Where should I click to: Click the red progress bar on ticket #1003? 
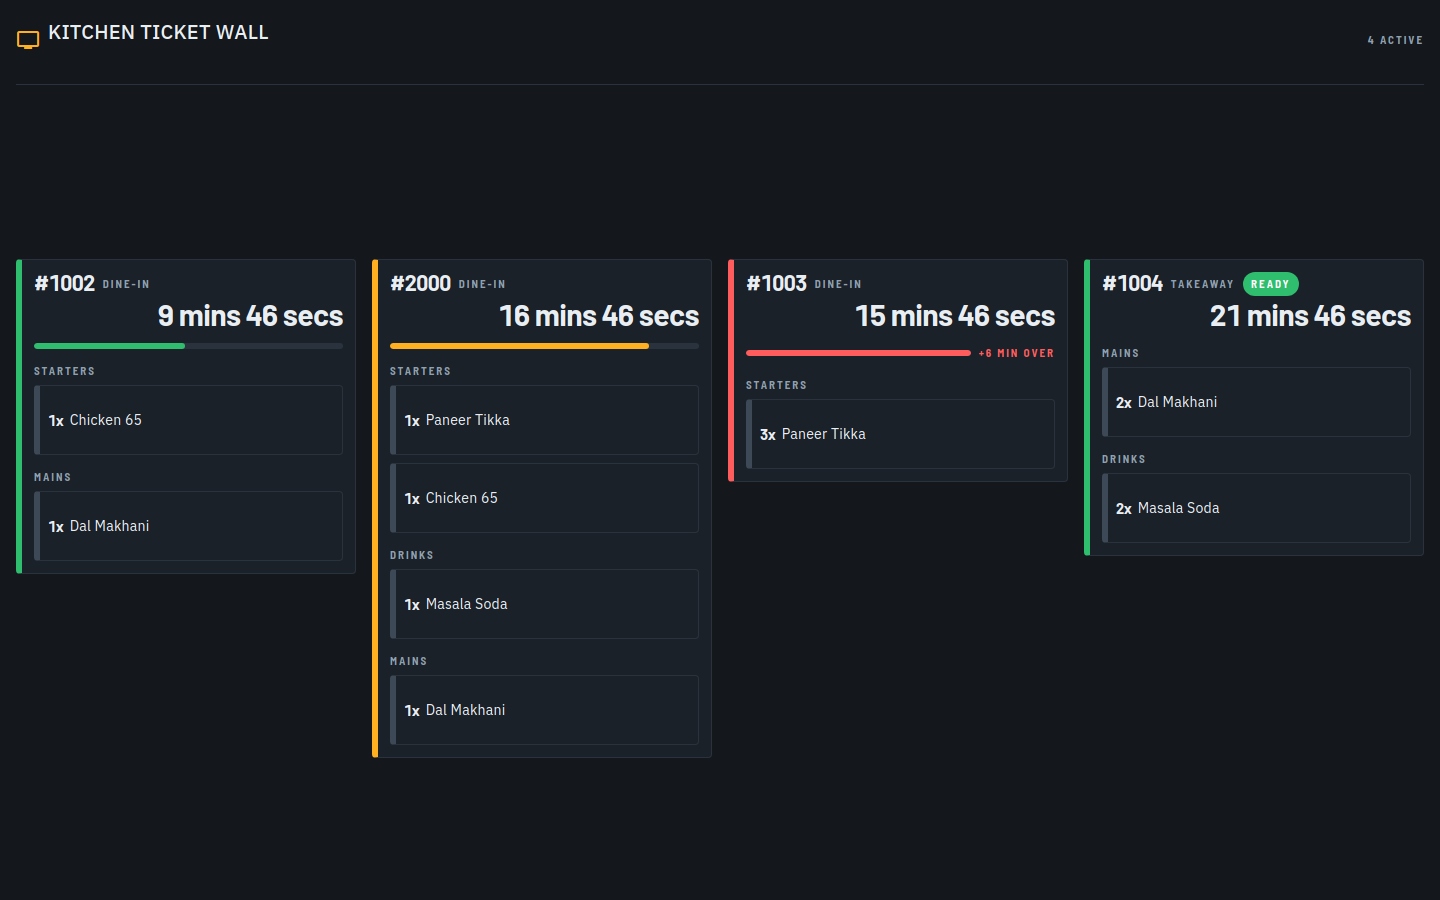tap(858, 353)
